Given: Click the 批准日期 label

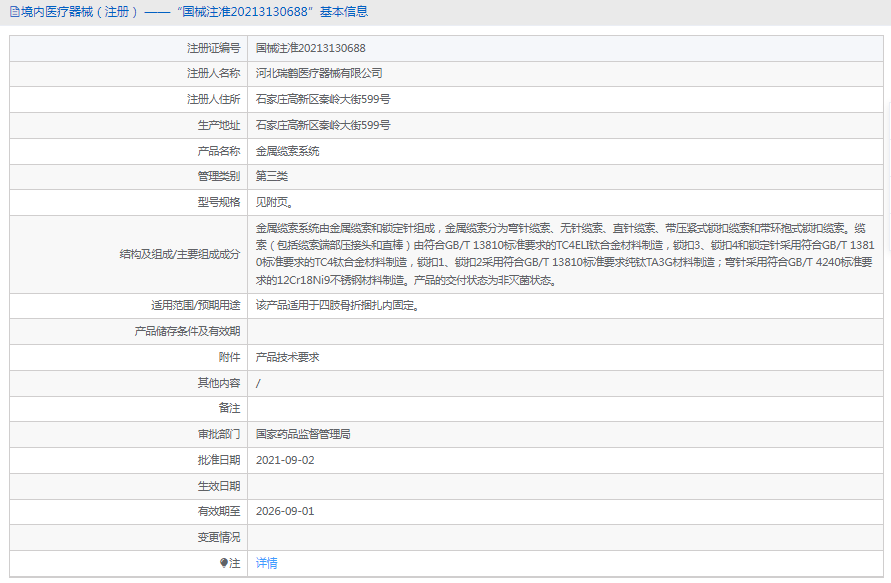Looking at the screenshot, I should pos(219,460).
